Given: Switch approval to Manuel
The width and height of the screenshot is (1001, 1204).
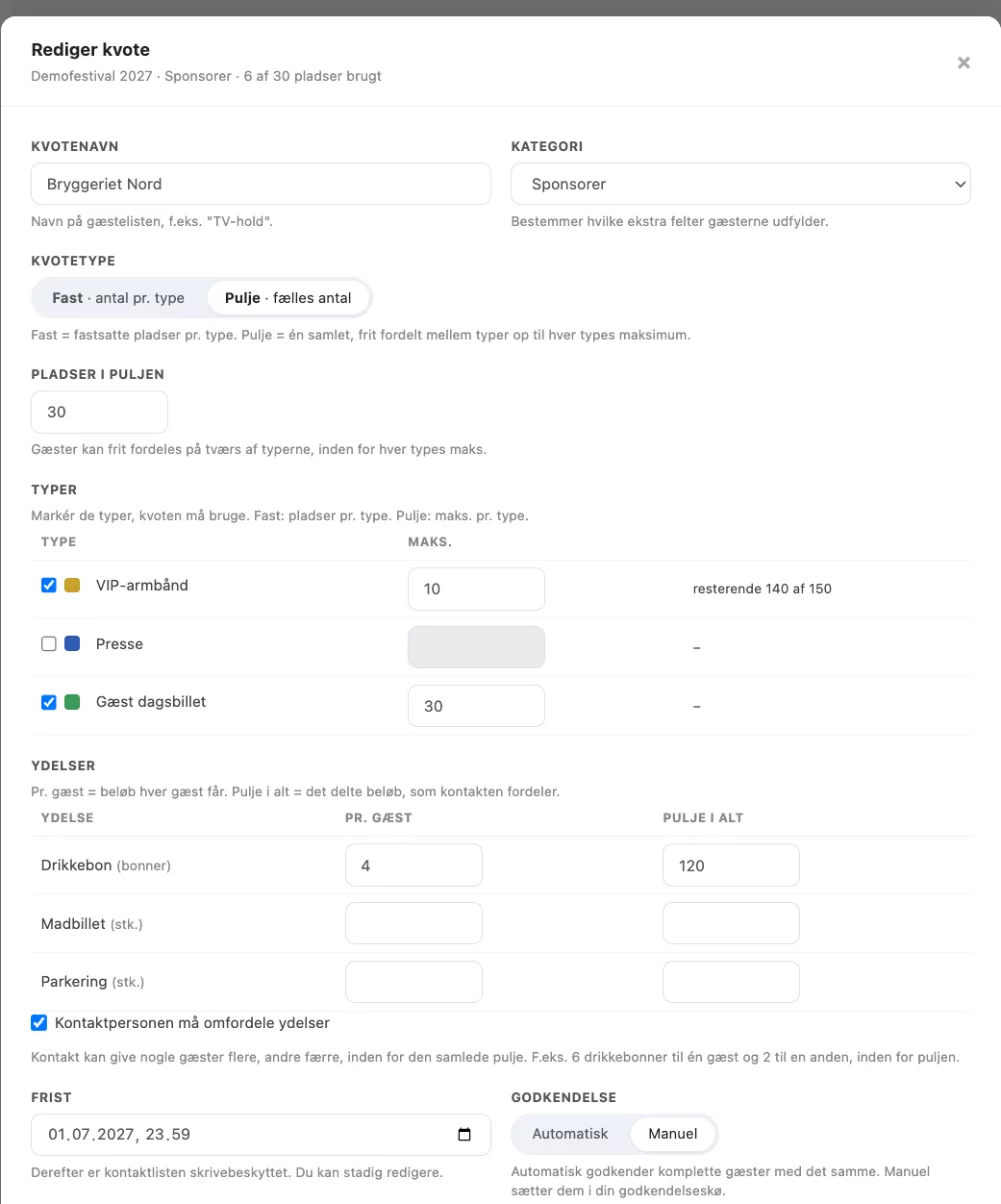Looking at the screenshot, I should pyautogui.click(x=673, y=1135).
